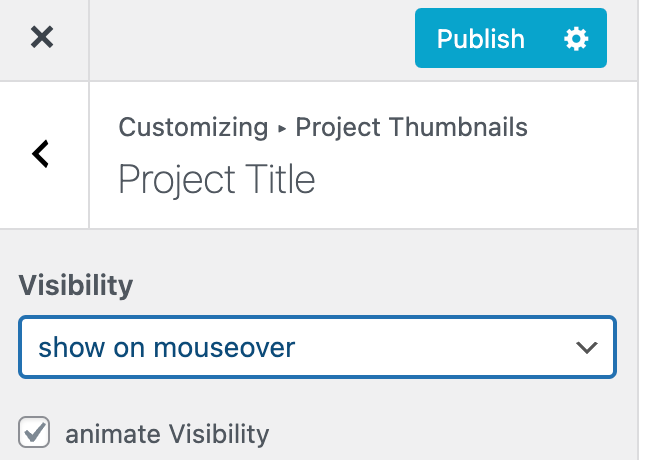The image size is (650, 460).
Task: Click the word "Visibility" in the checkbox label
Action: tap(218, 434)
